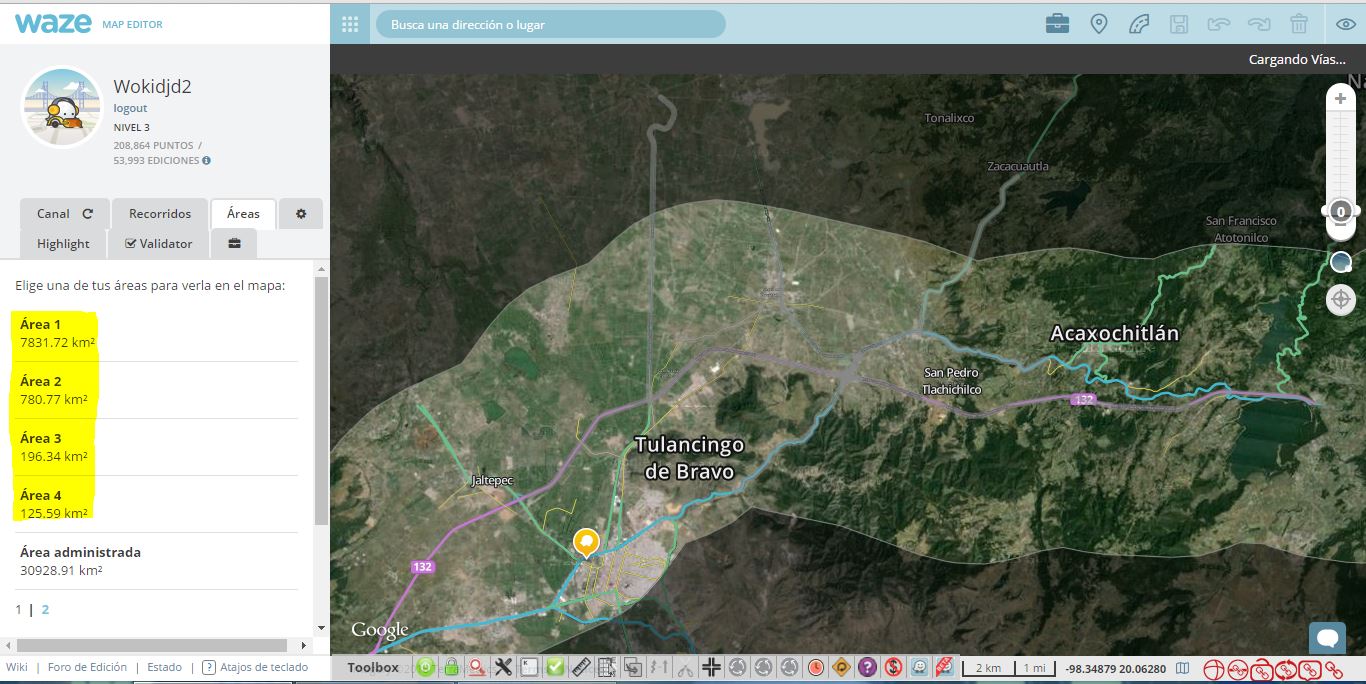The image size is (1366, 684).
Task: Select the wrench tools icon in the Toolbox
Action: (x=504, y=668)
